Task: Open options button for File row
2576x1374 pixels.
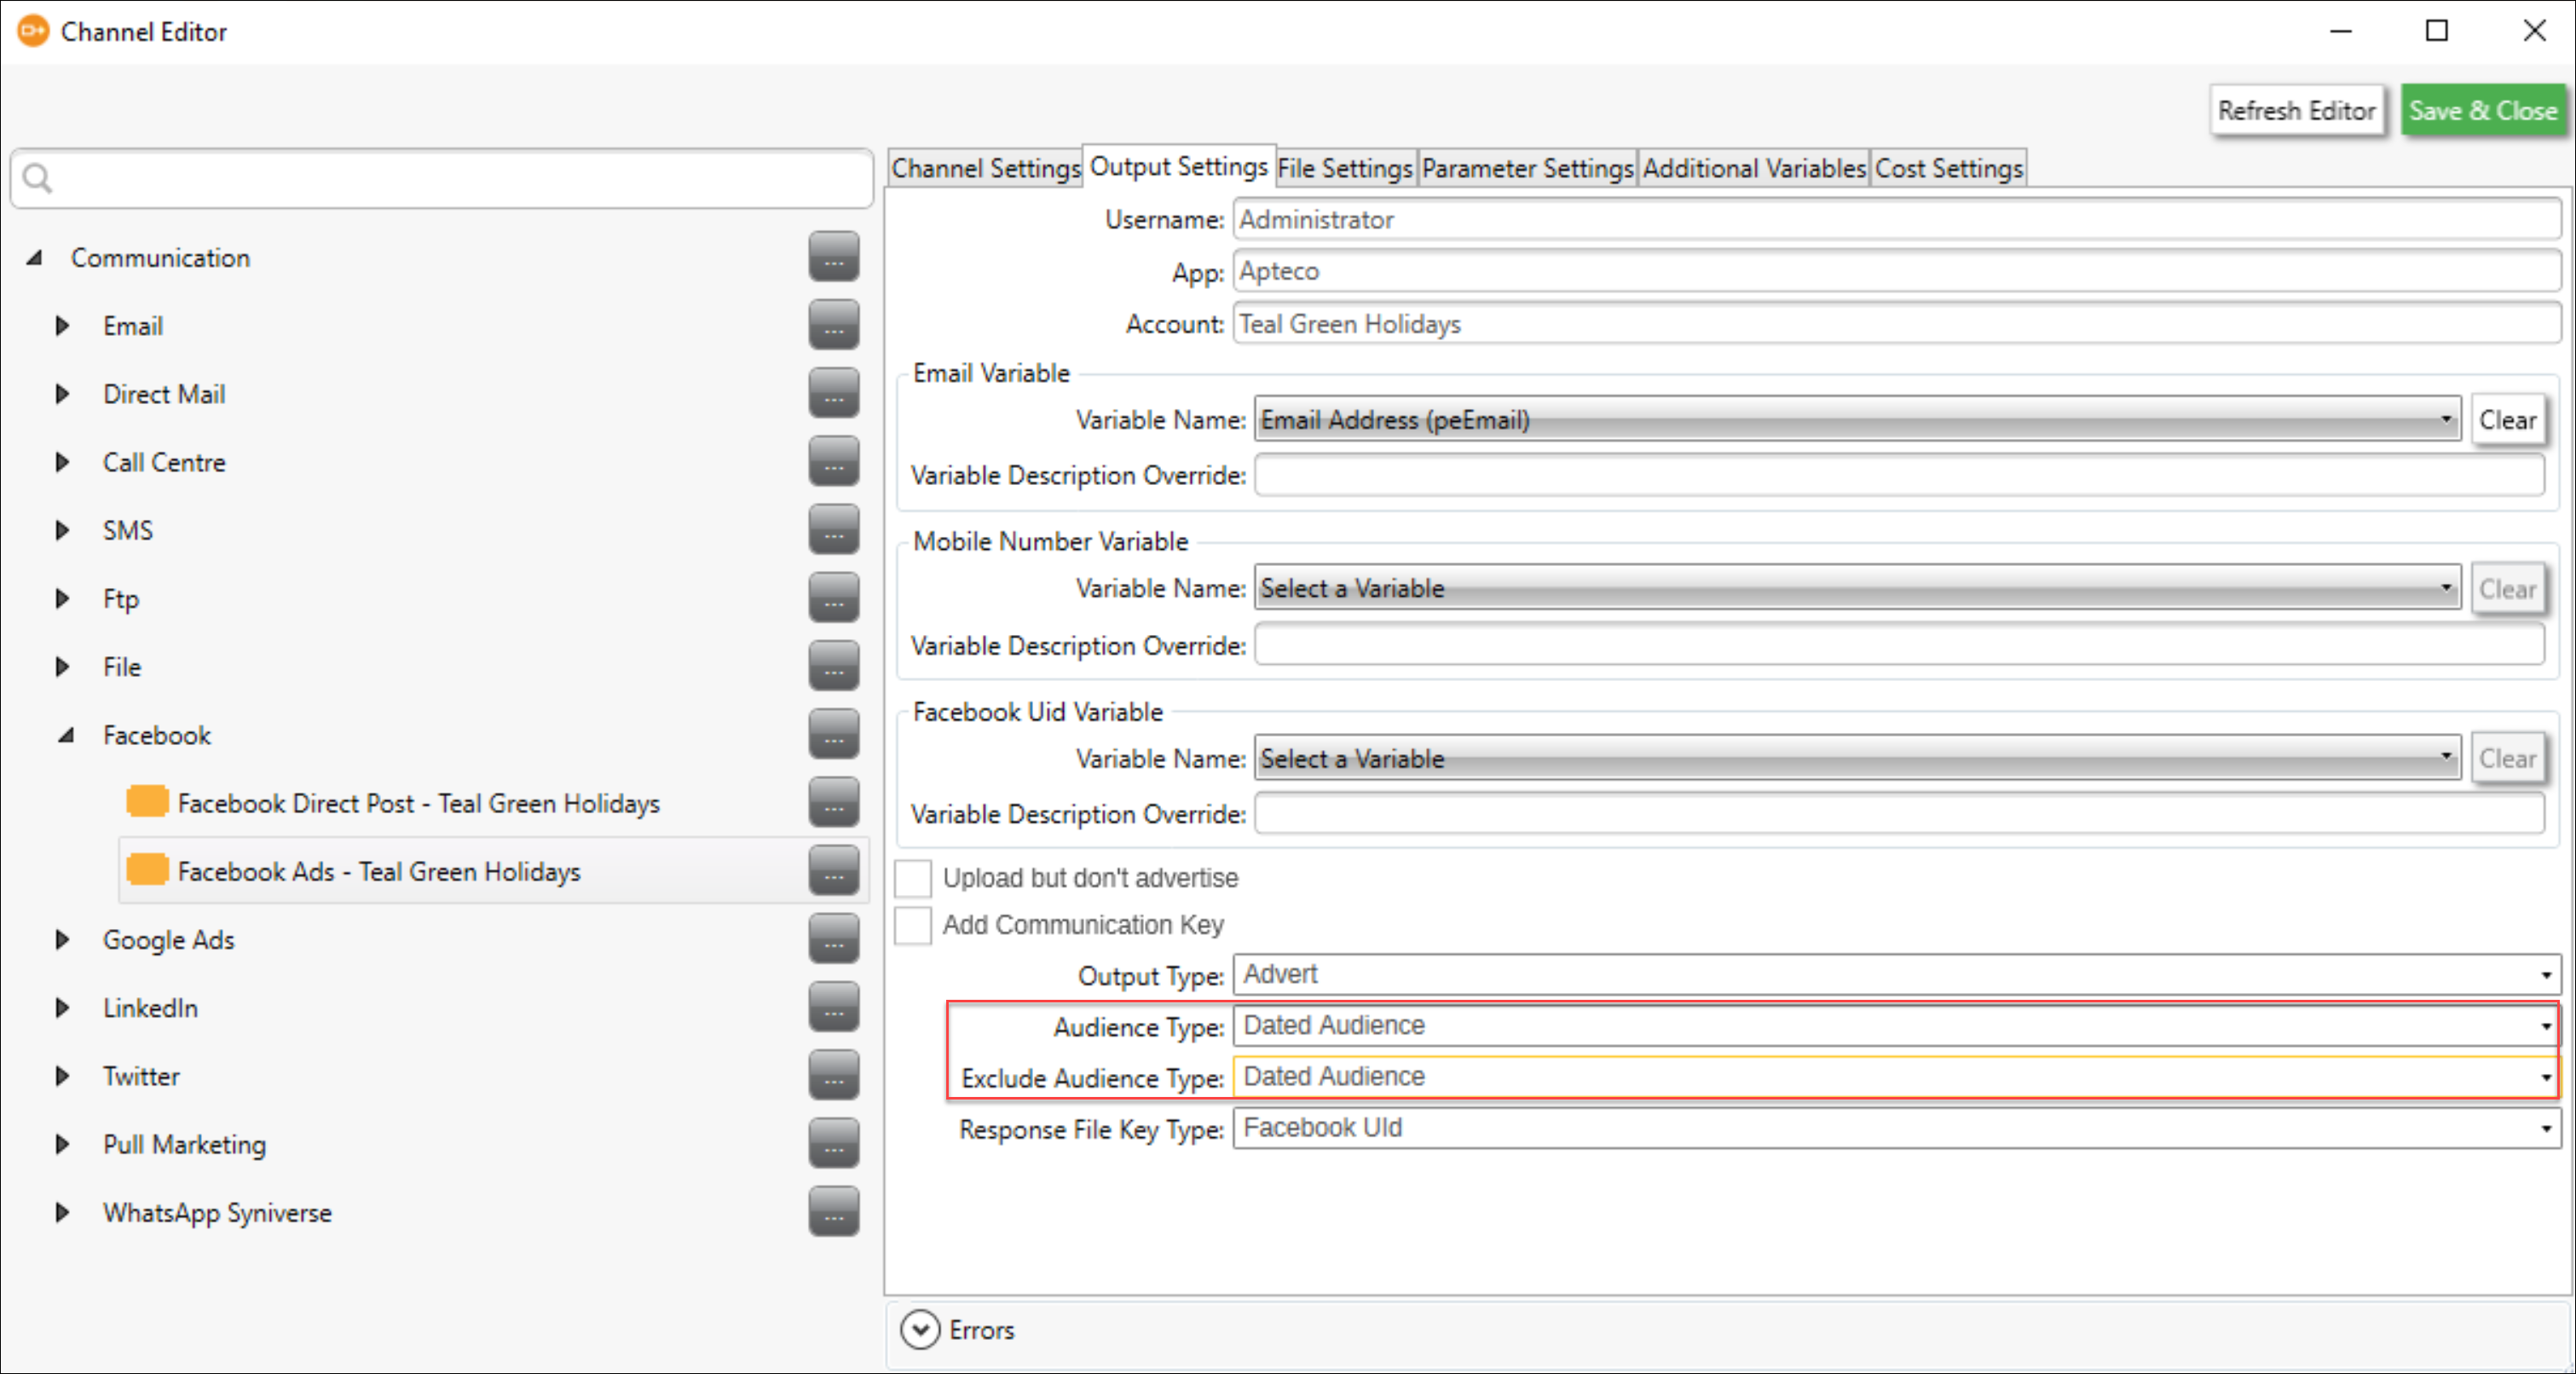Action: pos(834,666)
